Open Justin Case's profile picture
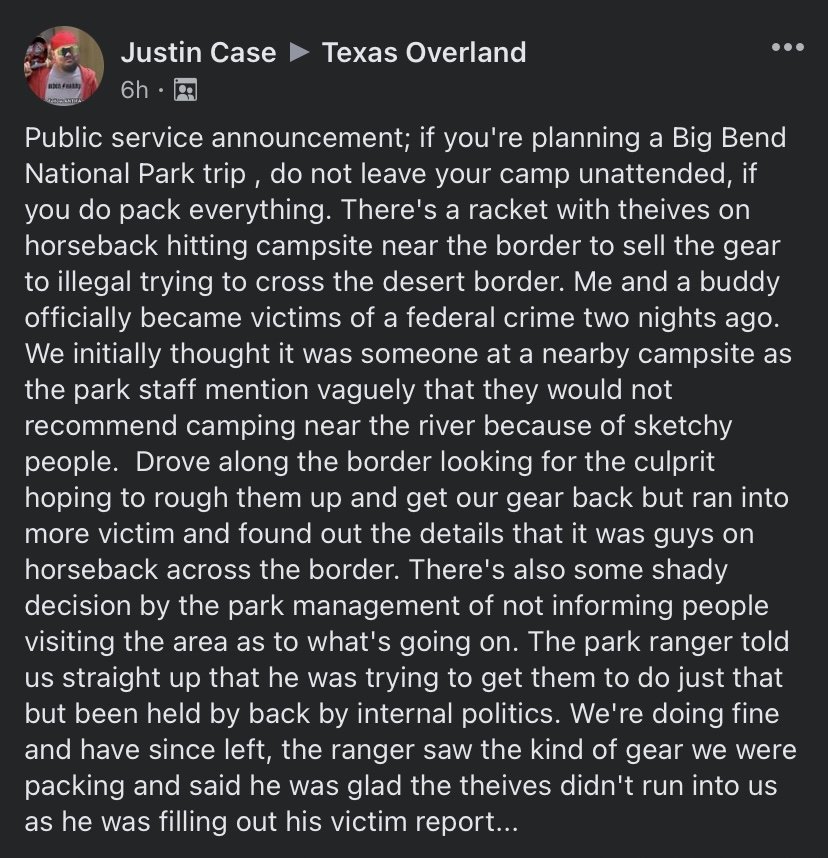Viewport: 828px width, 858px height. coord(63,66)
